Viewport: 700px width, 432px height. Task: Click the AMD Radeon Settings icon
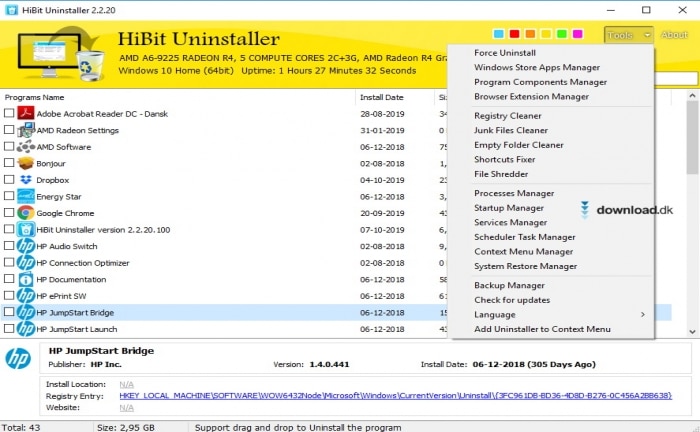coord(26,130)
